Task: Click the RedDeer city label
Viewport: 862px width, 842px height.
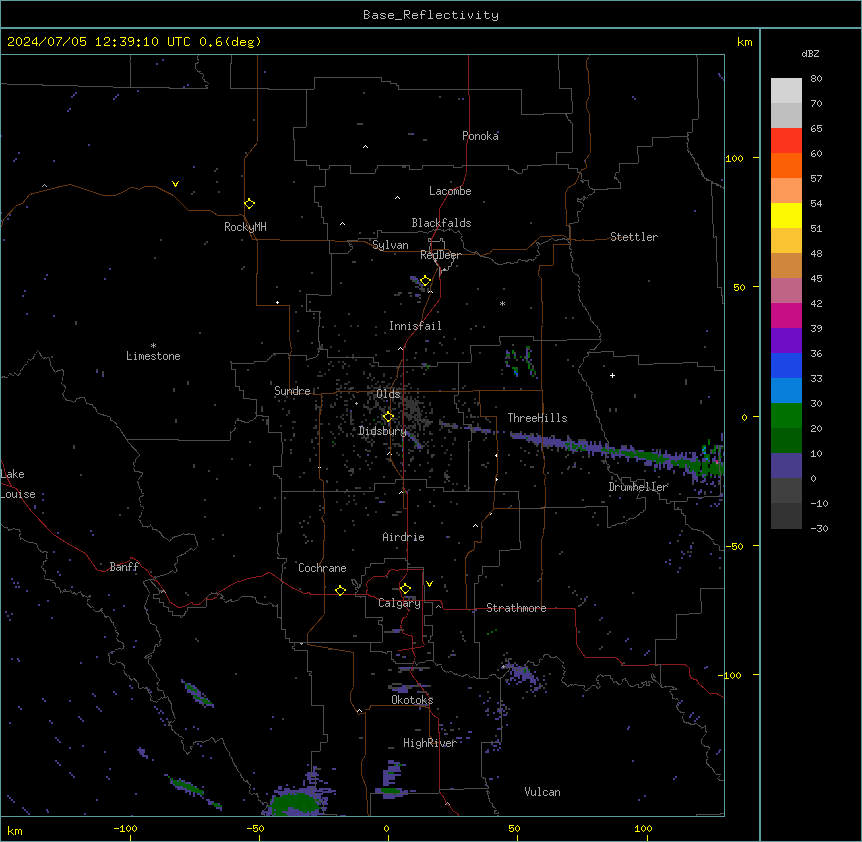Action: (440, 255)
